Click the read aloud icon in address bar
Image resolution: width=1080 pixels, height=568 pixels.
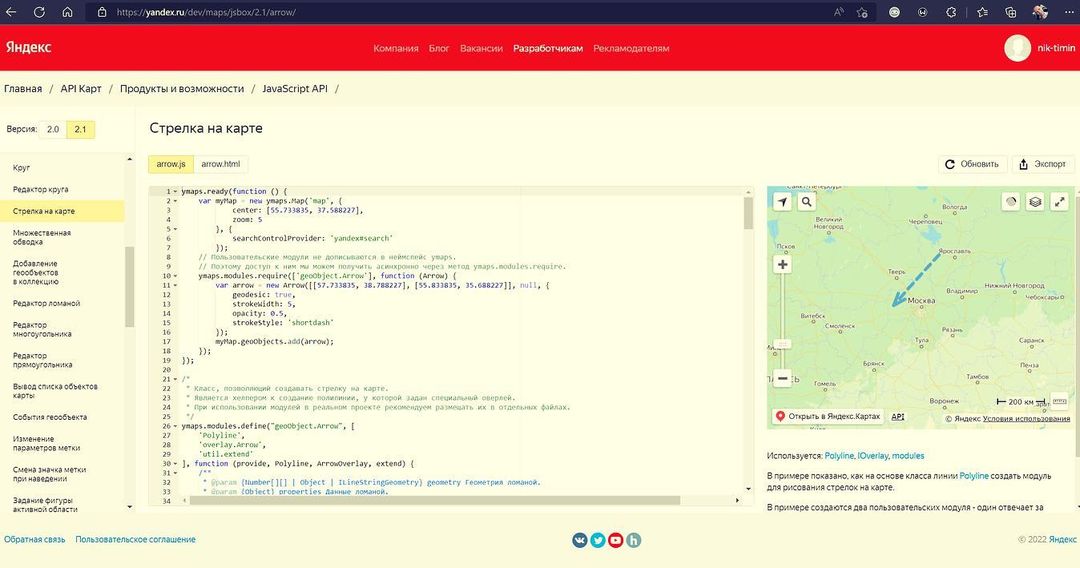coord(838,12)
